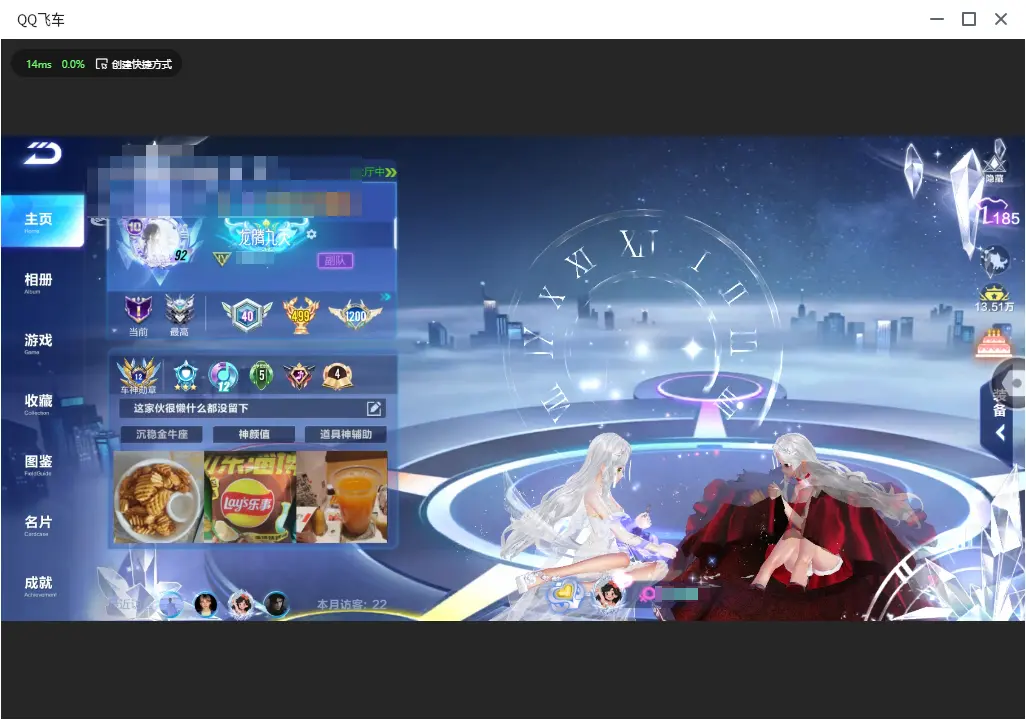Maximize the QQ飞车 window
The image size is (1026, 720).
(969, 19)
